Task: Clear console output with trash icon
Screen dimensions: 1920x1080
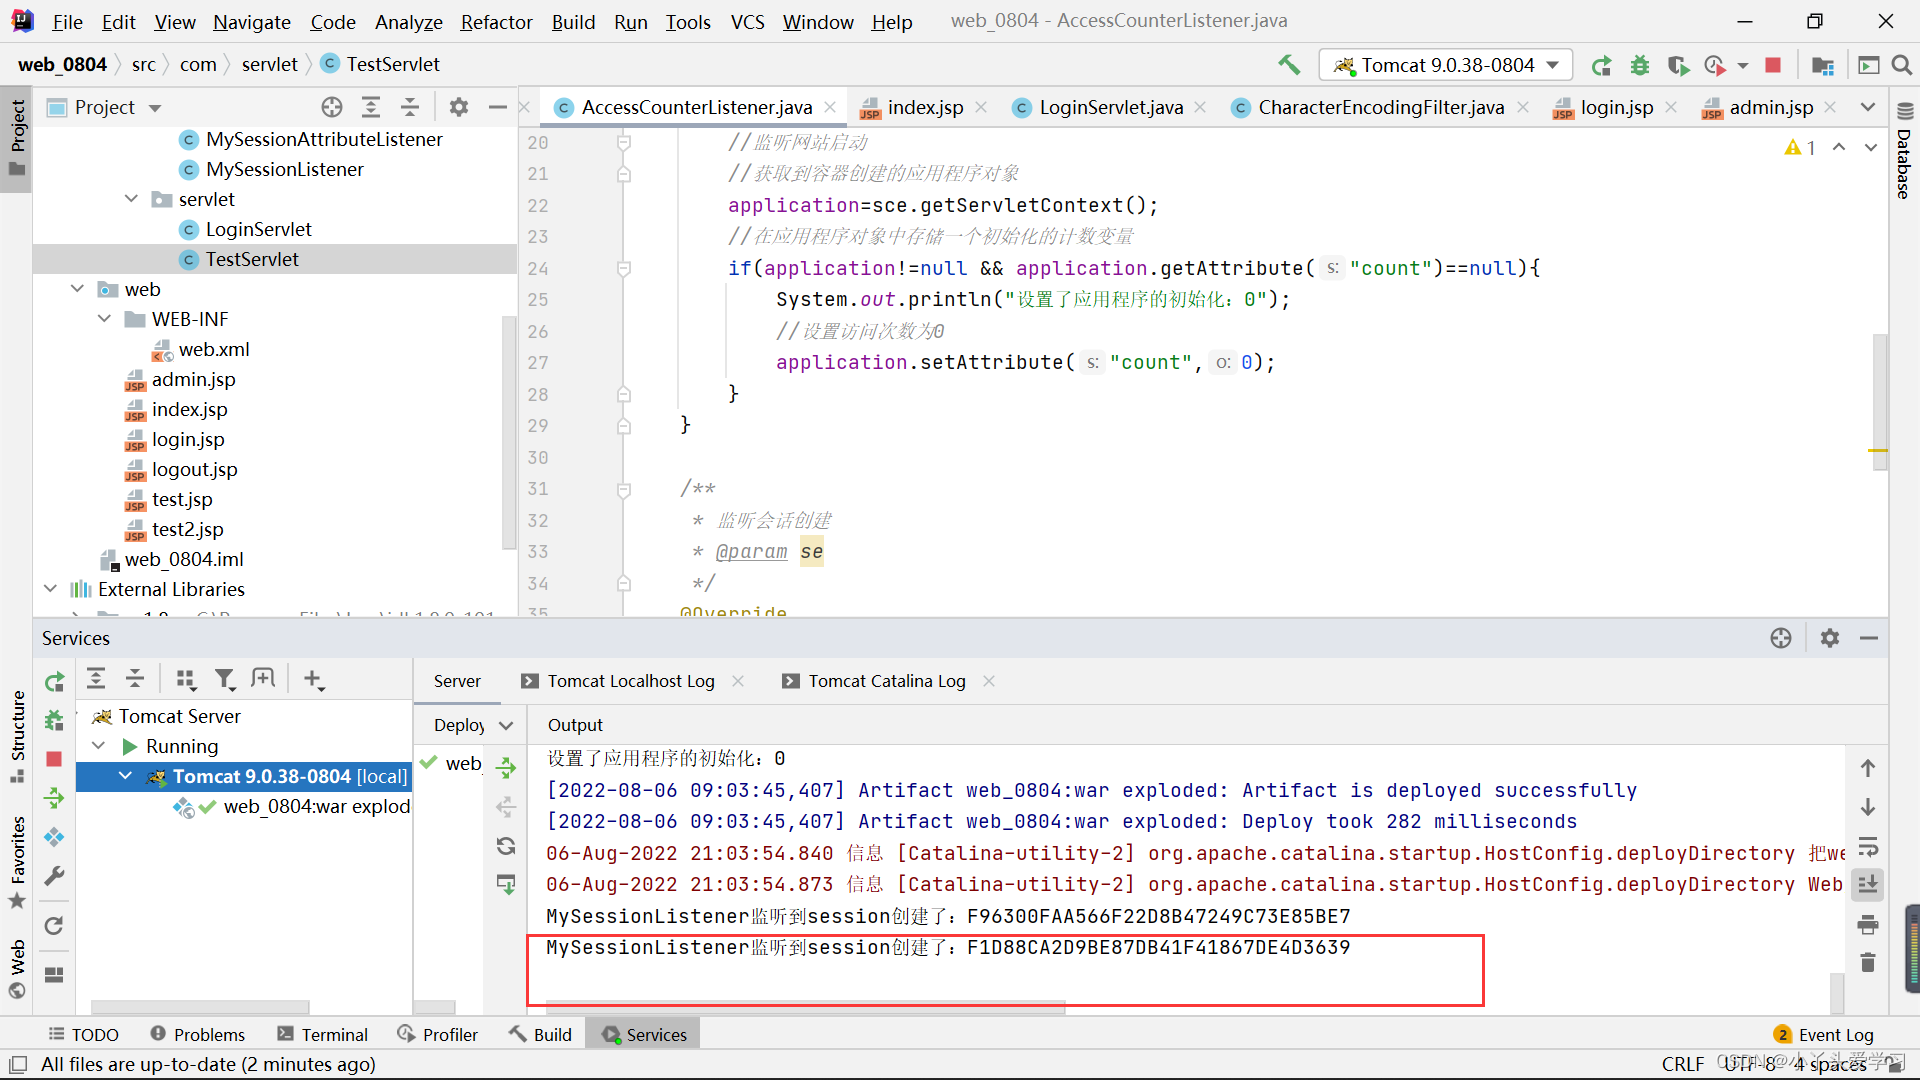Action: (1867, 962)
